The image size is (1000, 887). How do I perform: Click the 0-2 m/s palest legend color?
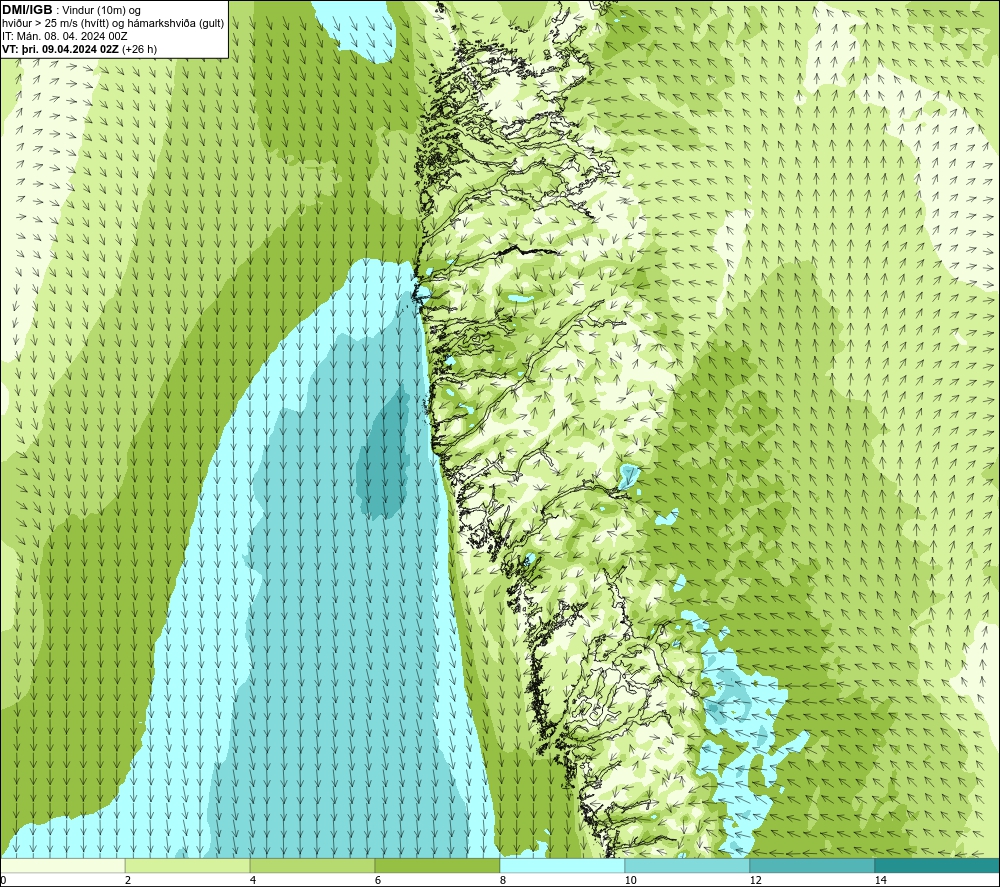(x=62, y=866)
